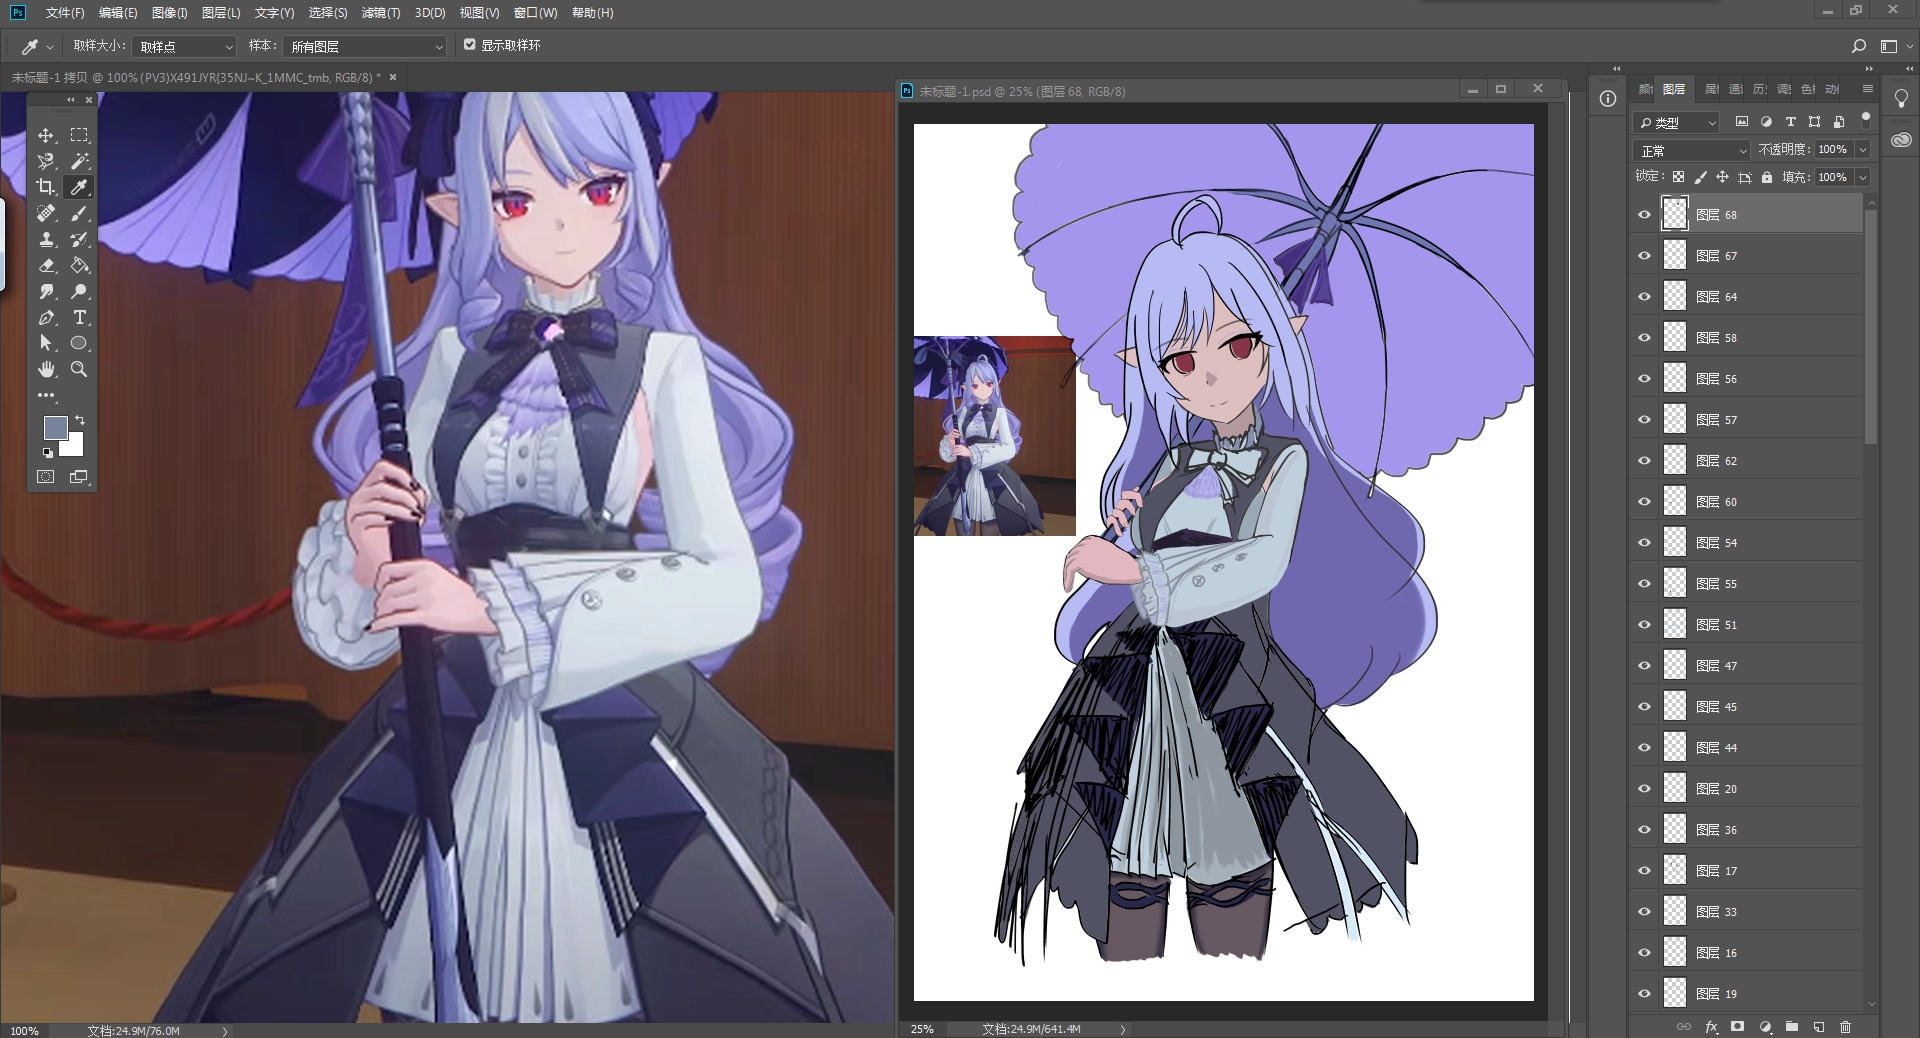This screenshot has width=1920, height=1038.
Task: Click the foreground color swatch
Action: [x=55, y=428]
